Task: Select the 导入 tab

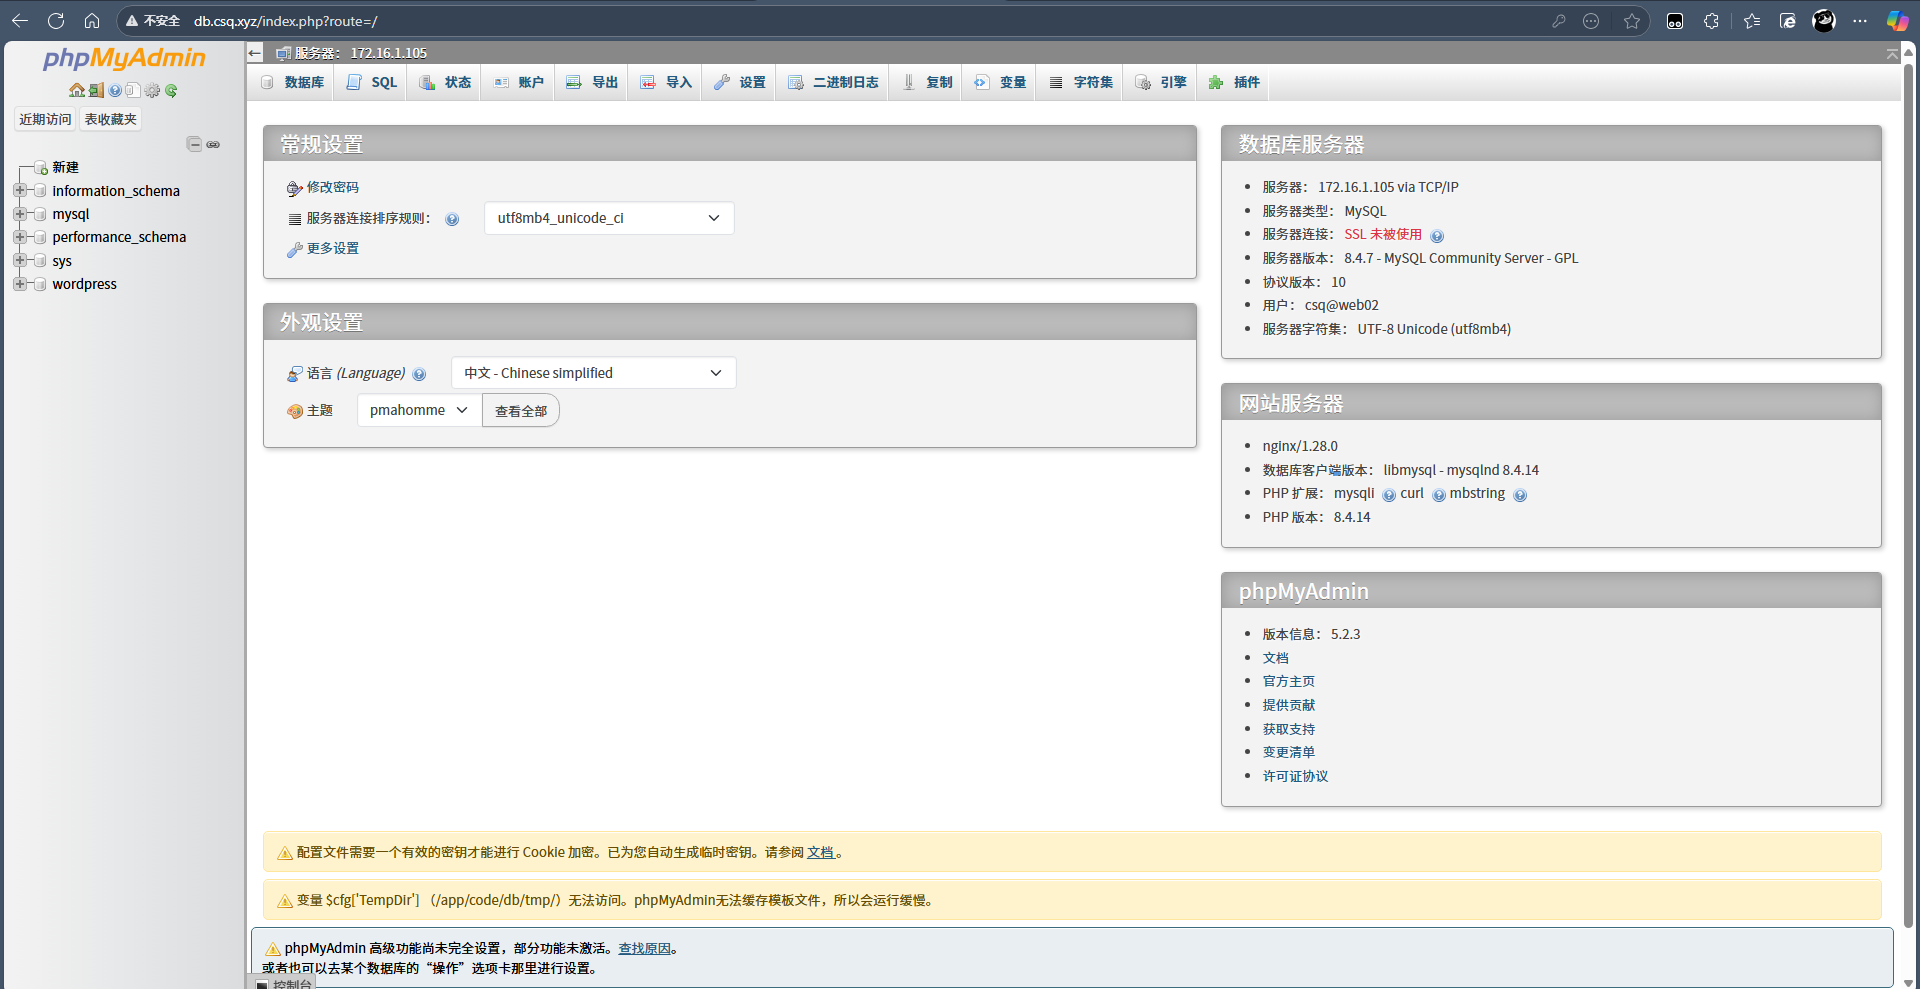Action: coord(666,82)
